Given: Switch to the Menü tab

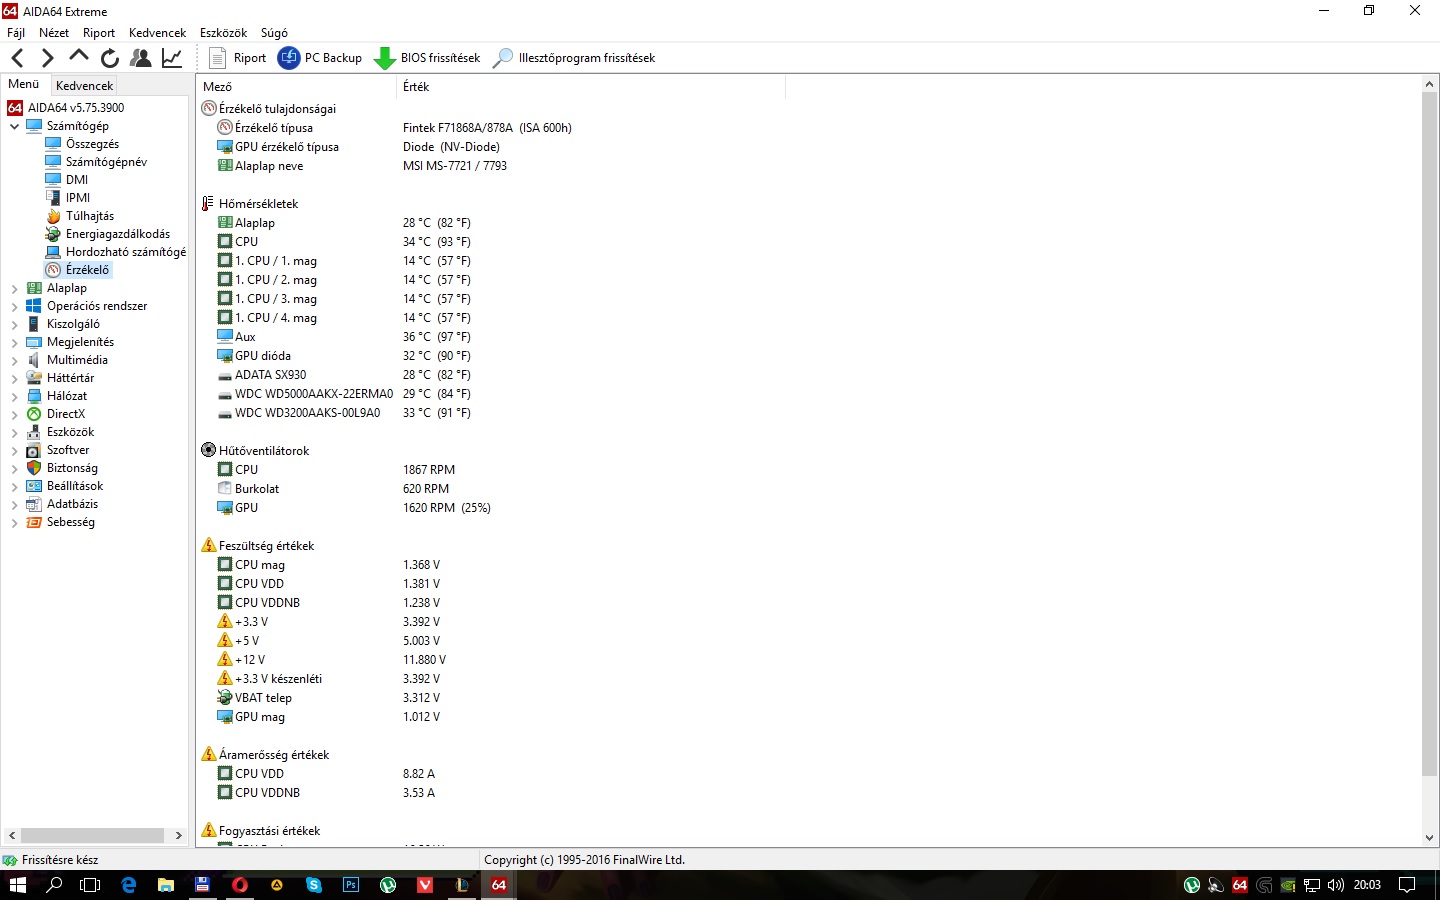Looking at the screenshot, I should tap(24, 84).
